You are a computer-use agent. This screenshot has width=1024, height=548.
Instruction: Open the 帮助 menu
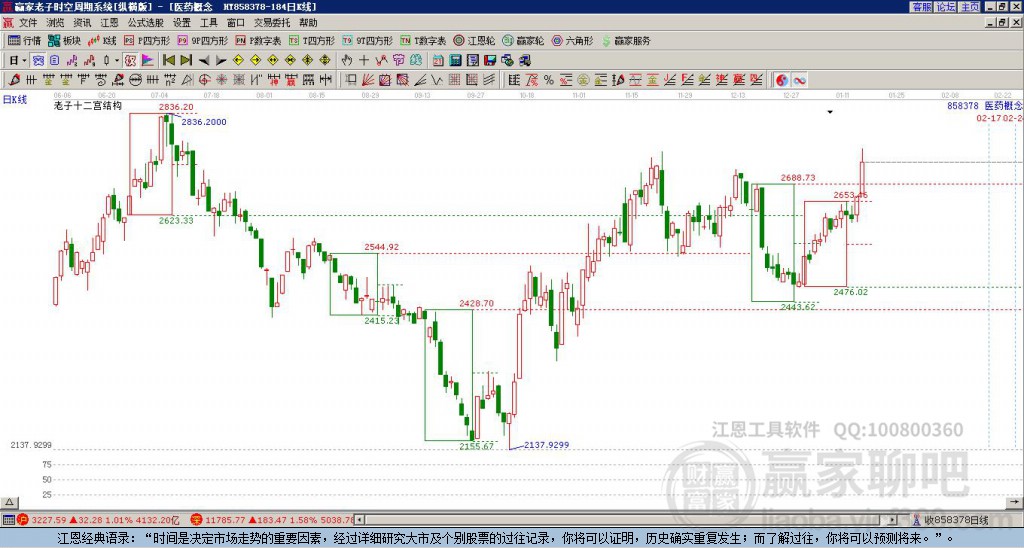[308, 23]
